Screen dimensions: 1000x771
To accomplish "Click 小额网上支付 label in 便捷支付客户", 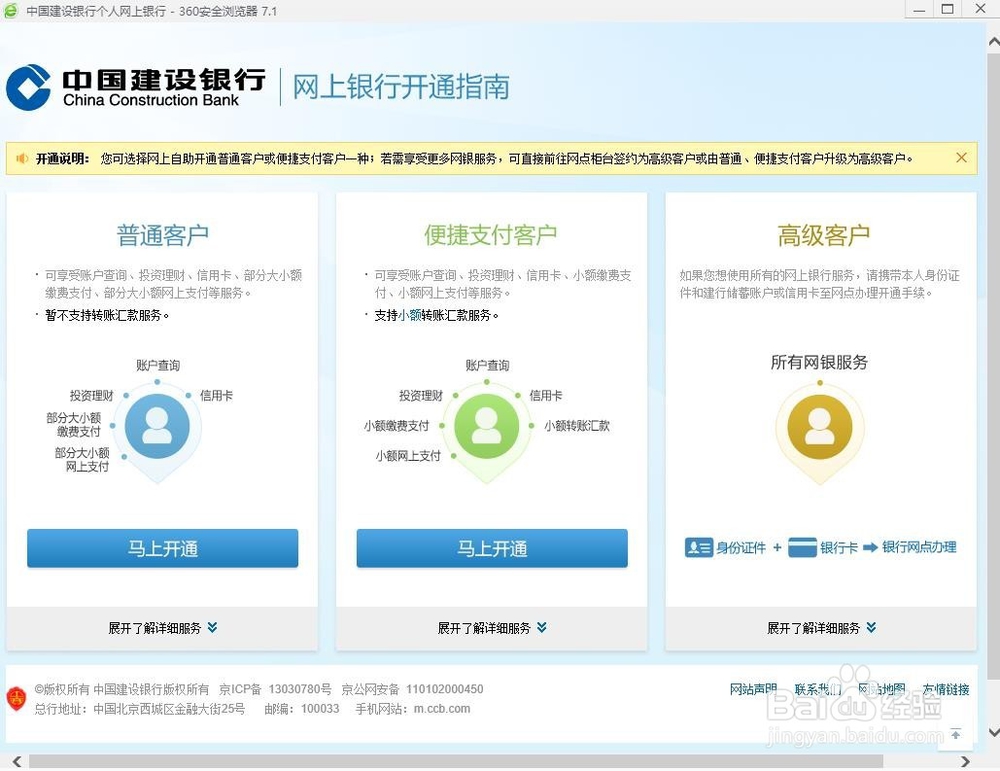I will pos(408,456).
